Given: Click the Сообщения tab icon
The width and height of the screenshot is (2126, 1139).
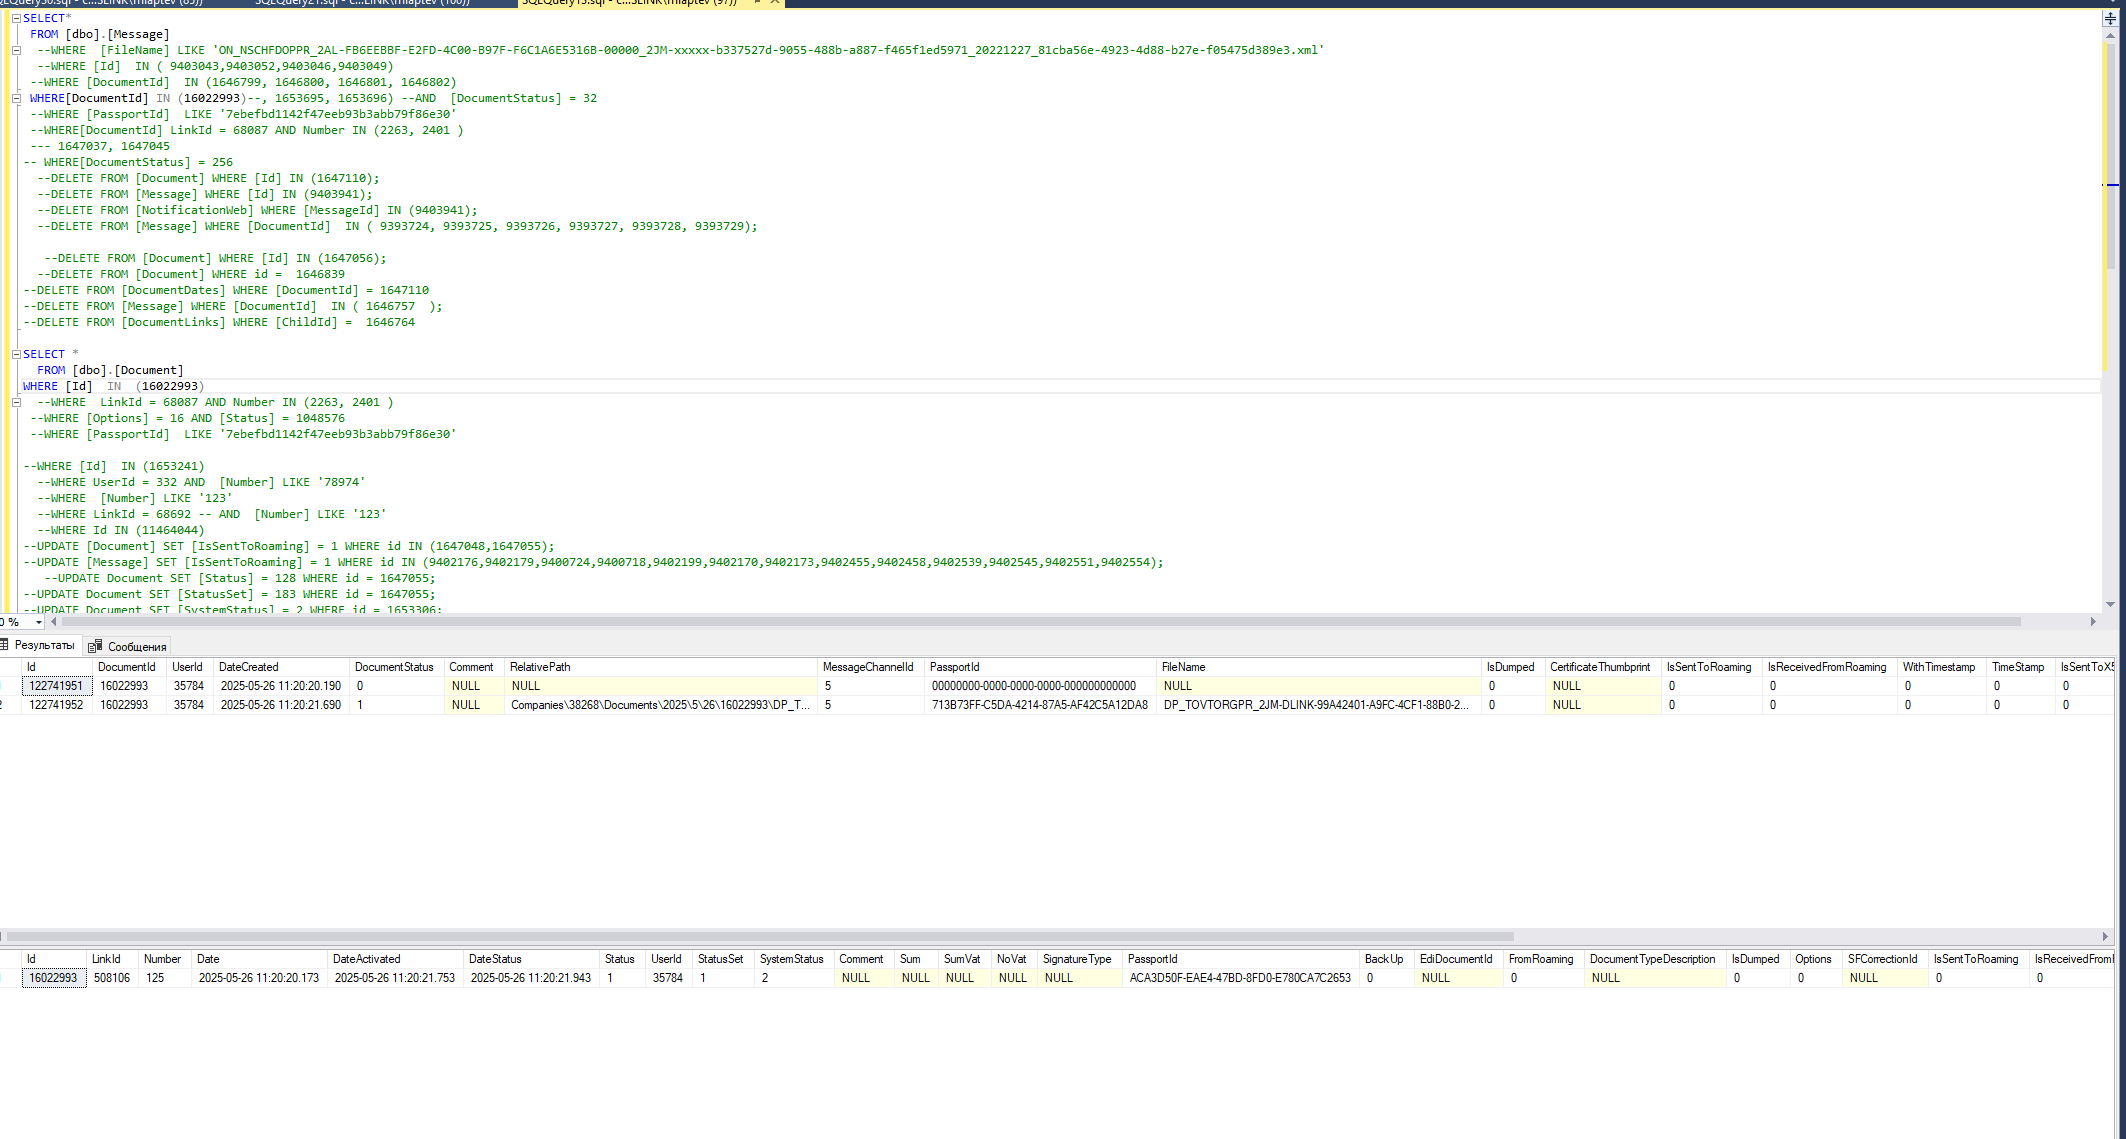Looking at the screenshot, I should pos(95,646).
